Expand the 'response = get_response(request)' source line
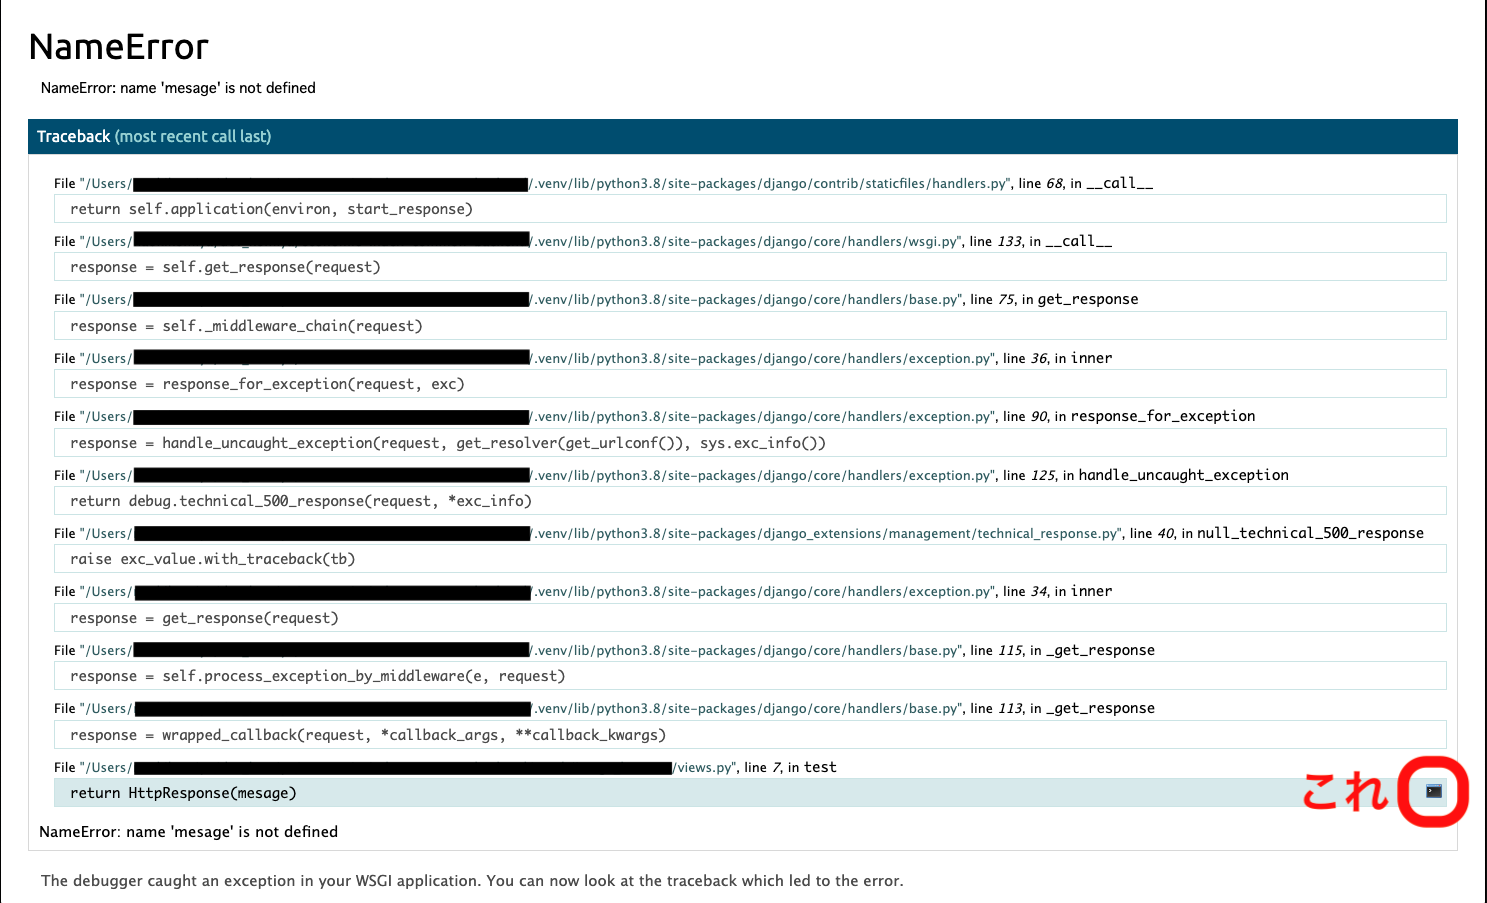Viewport: 1487px width, 903px height. coord(750,618)
